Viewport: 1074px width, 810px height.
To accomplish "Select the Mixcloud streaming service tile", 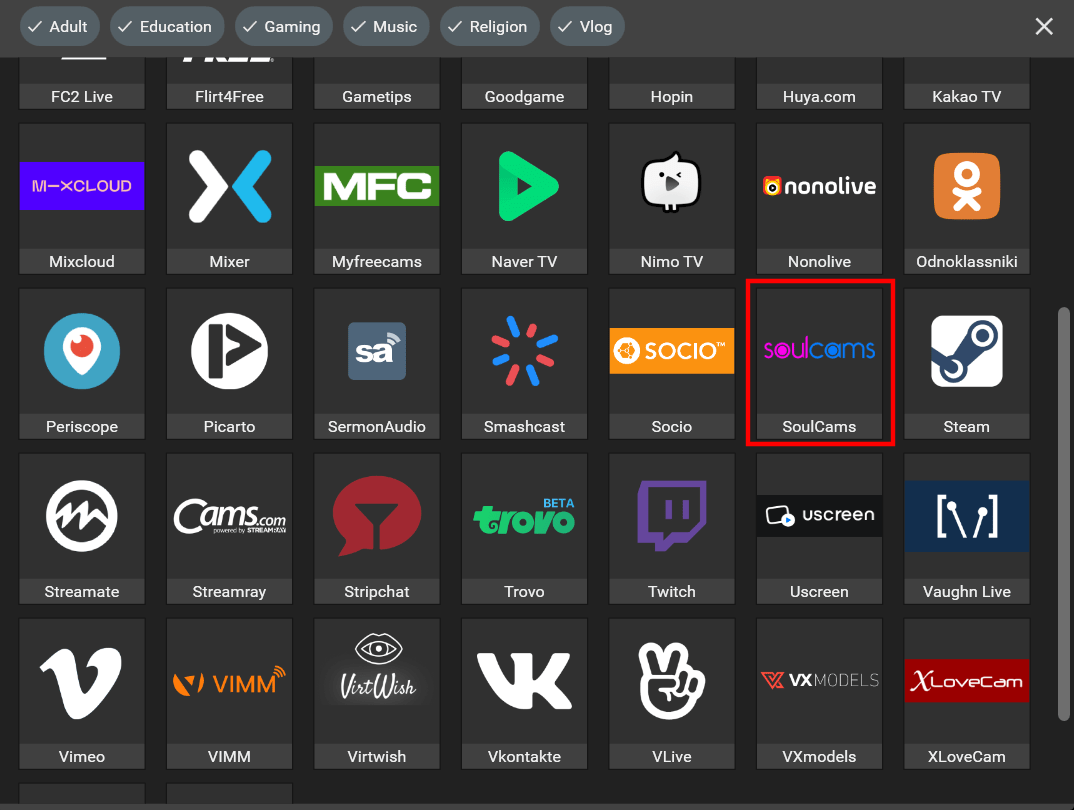I will tap(82, 199).
